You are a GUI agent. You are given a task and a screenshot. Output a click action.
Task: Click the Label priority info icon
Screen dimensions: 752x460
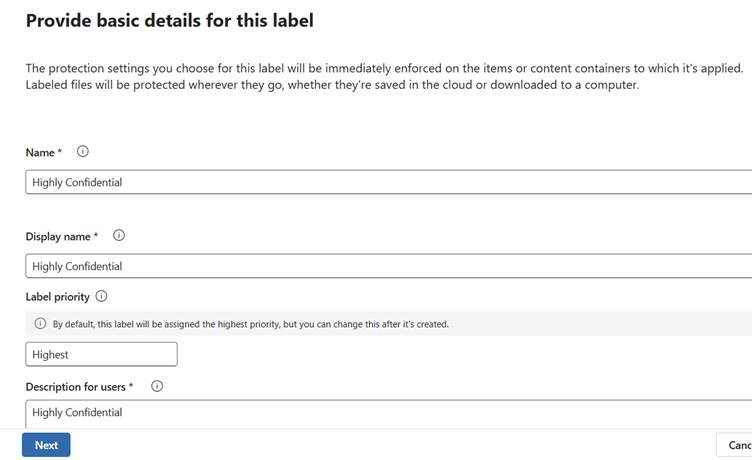click(102, 297)
